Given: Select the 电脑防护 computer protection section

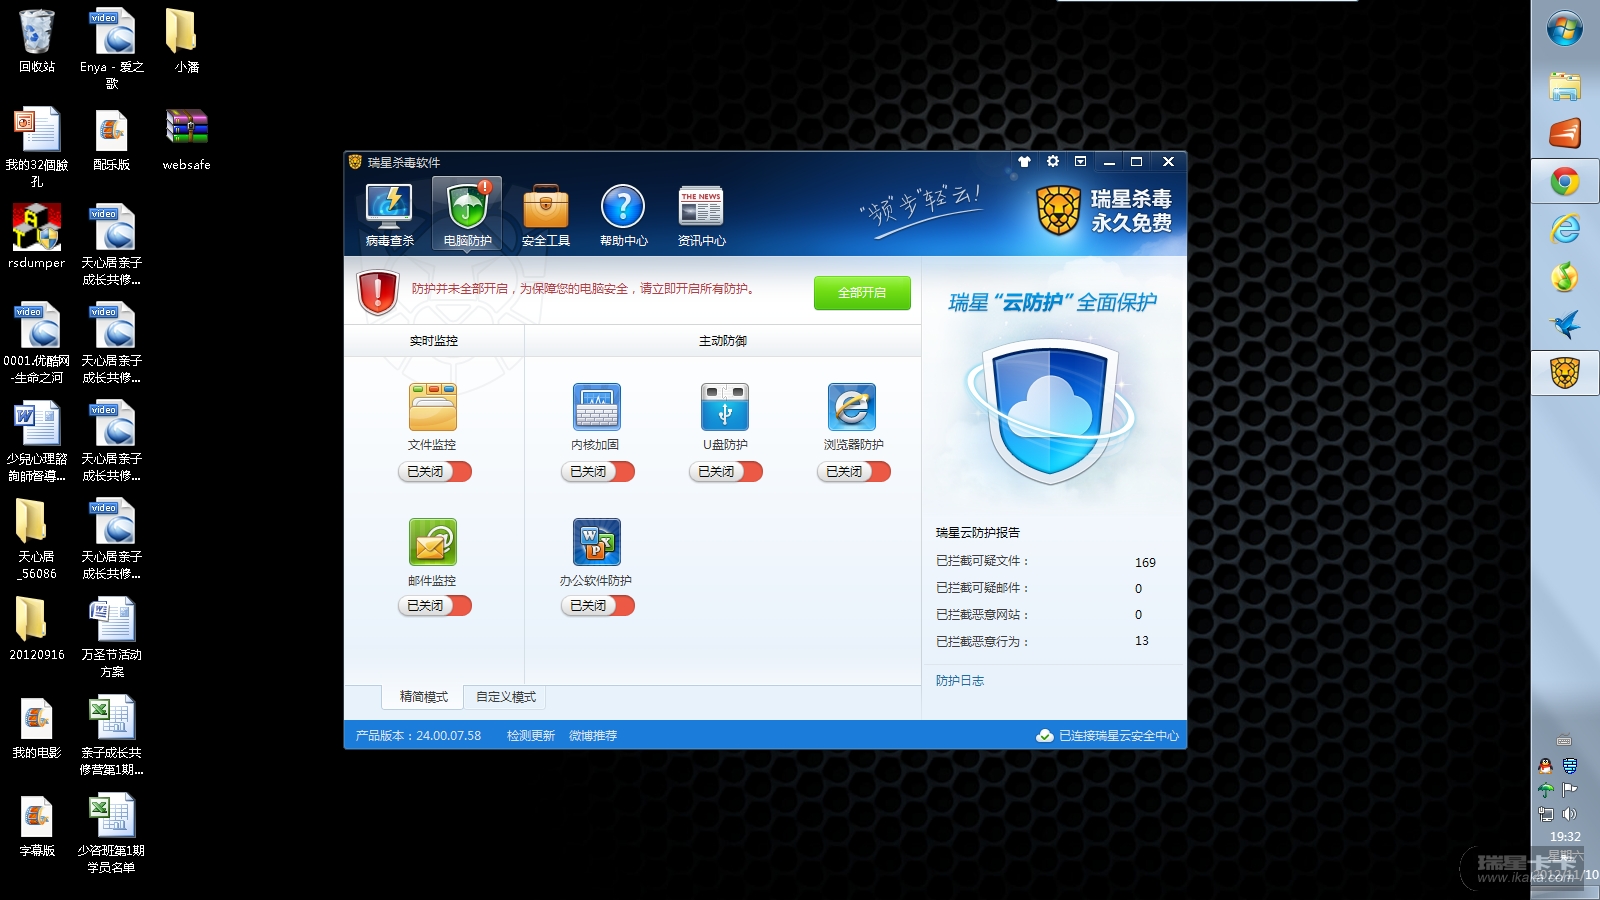Looking at the screenshot, I should [x=467, y=215].
